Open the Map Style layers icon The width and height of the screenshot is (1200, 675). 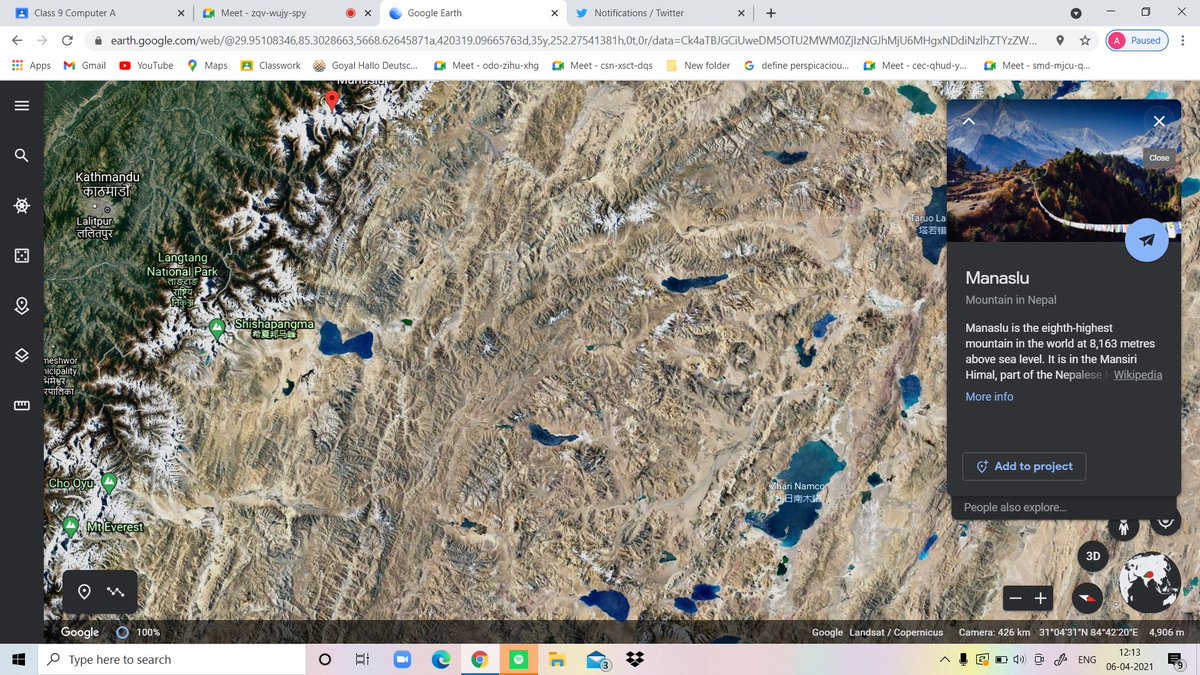pyautogui.click(x=22, y=355)
